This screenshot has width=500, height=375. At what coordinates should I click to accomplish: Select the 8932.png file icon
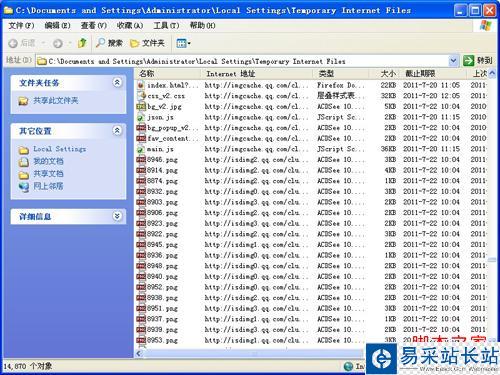coord(141,192)
